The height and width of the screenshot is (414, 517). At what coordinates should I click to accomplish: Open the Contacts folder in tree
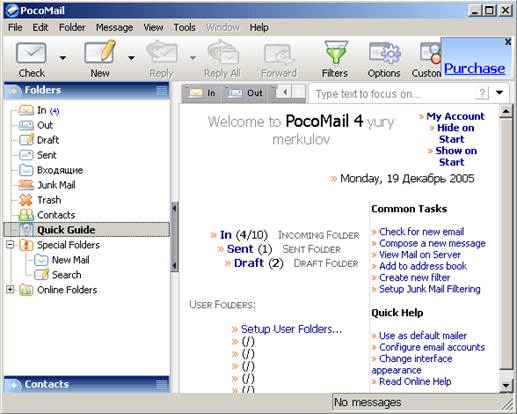pos(56,215)
